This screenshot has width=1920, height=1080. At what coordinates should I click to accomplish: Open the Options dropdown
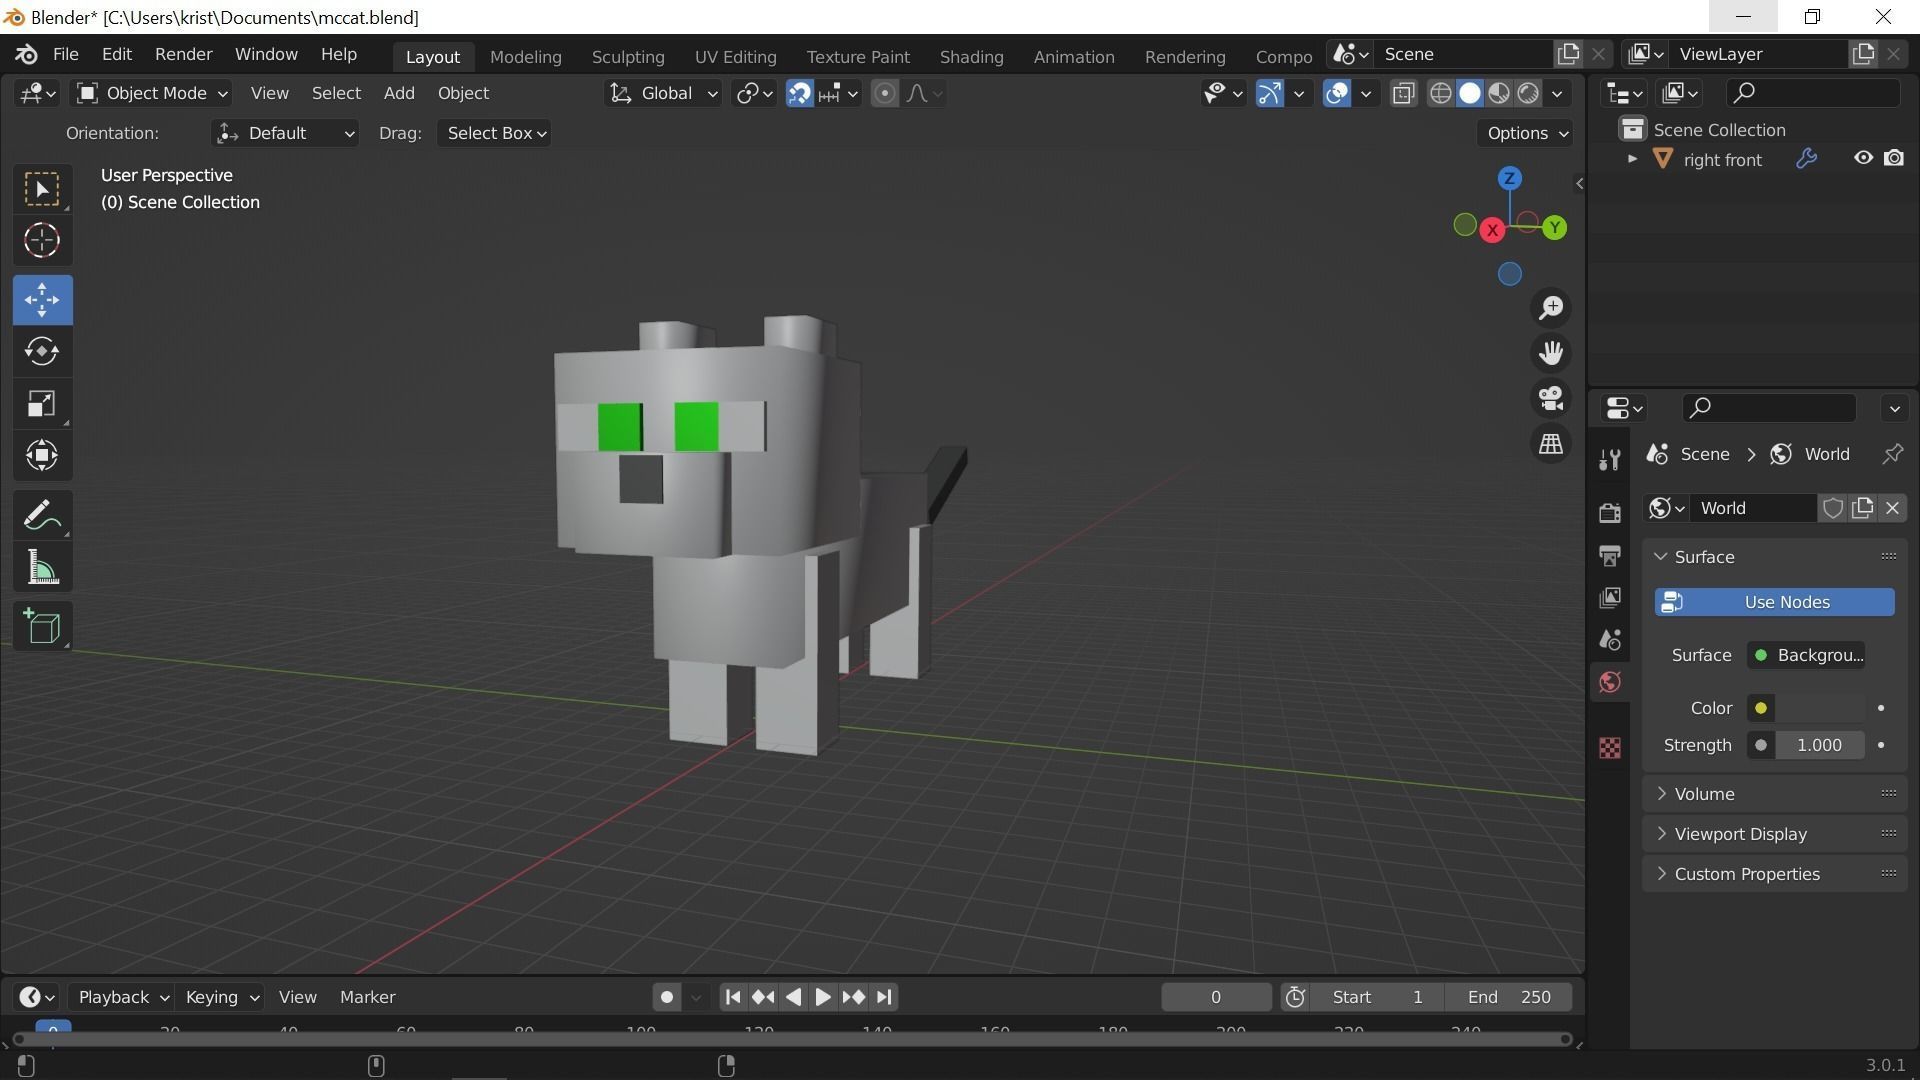[x=1527, y=133]
